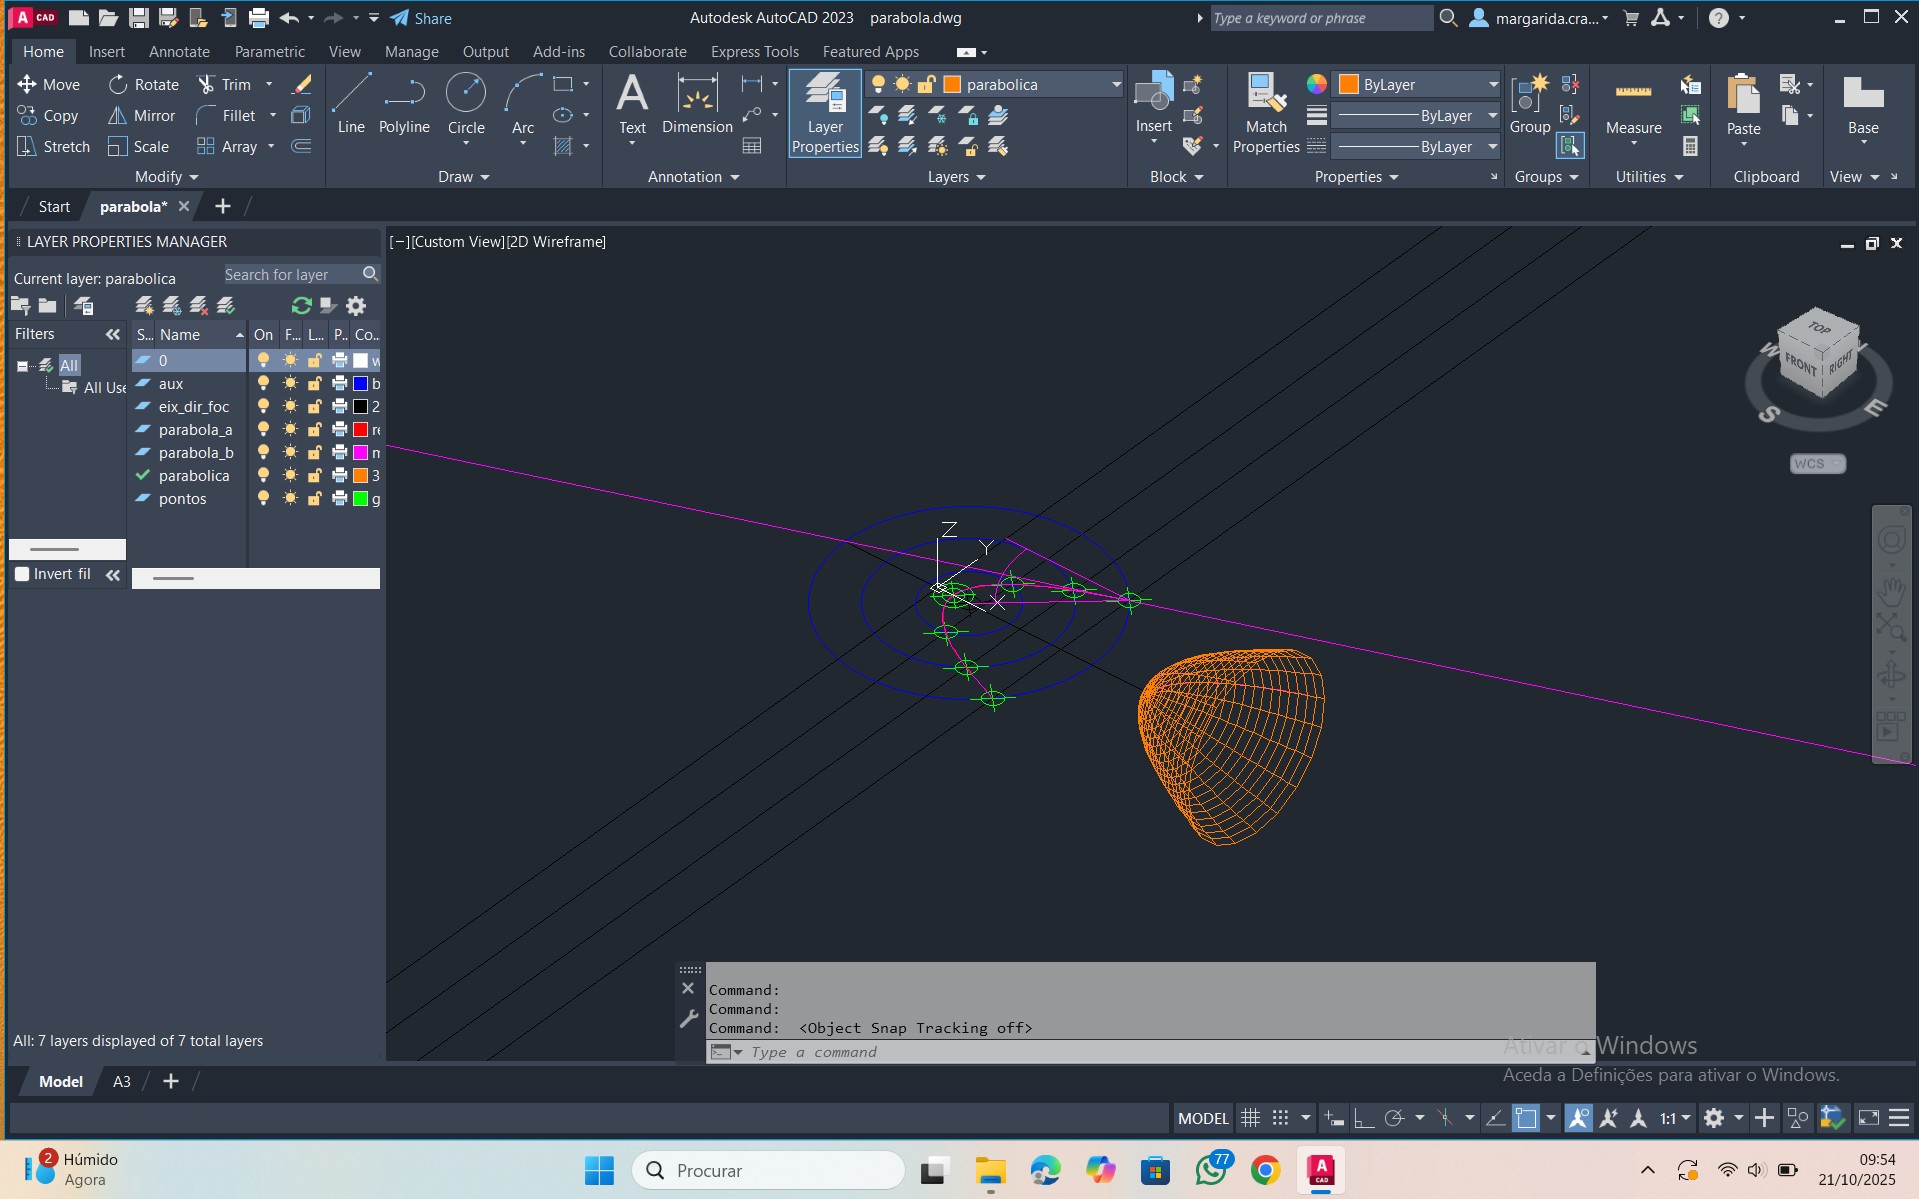Open the parabolica layer dropdown
The width and height of the screenshot is (1919, 1199).
[1116, 85]
